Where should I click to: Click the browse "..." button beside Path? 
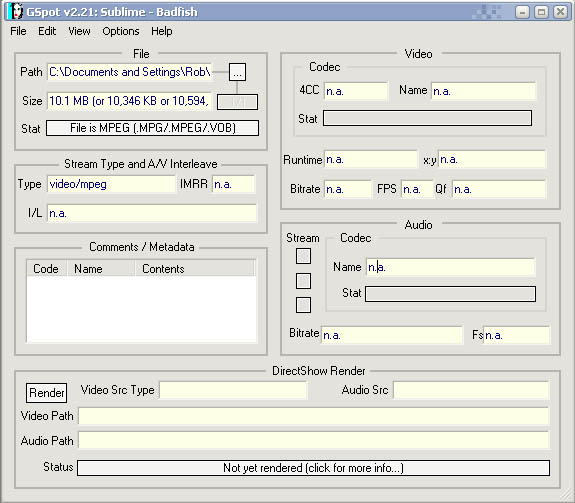point(237,72)
